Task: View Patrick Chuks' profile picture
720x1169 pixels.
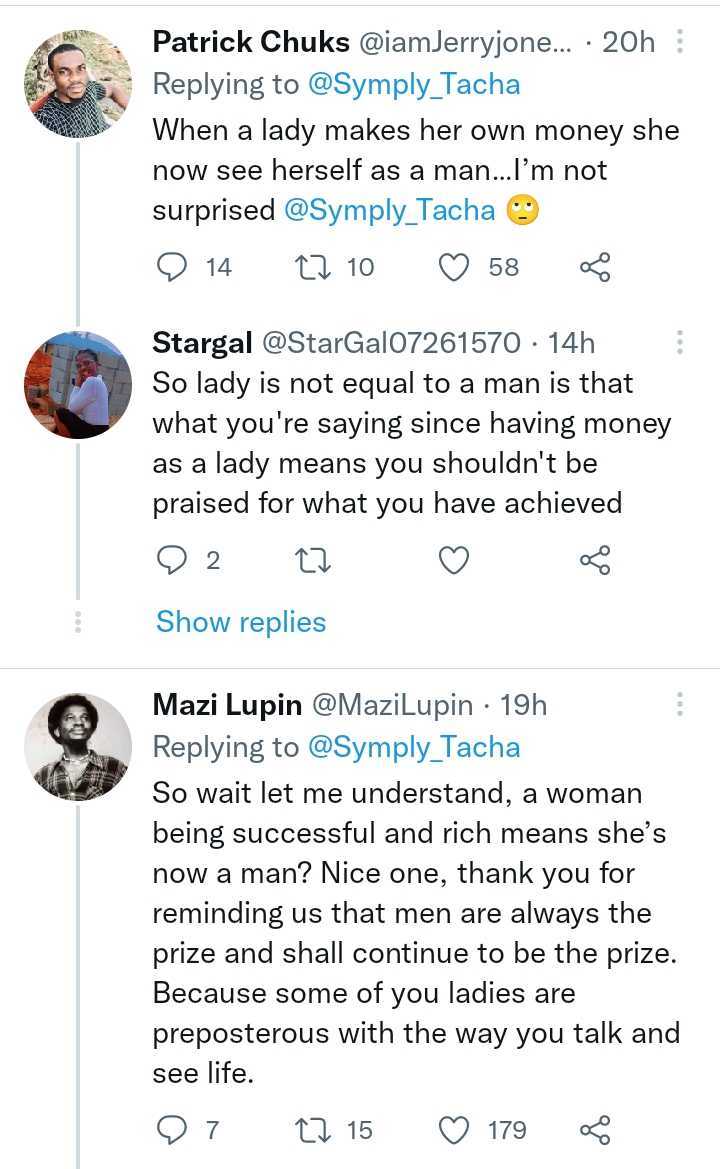Action: 78,83
